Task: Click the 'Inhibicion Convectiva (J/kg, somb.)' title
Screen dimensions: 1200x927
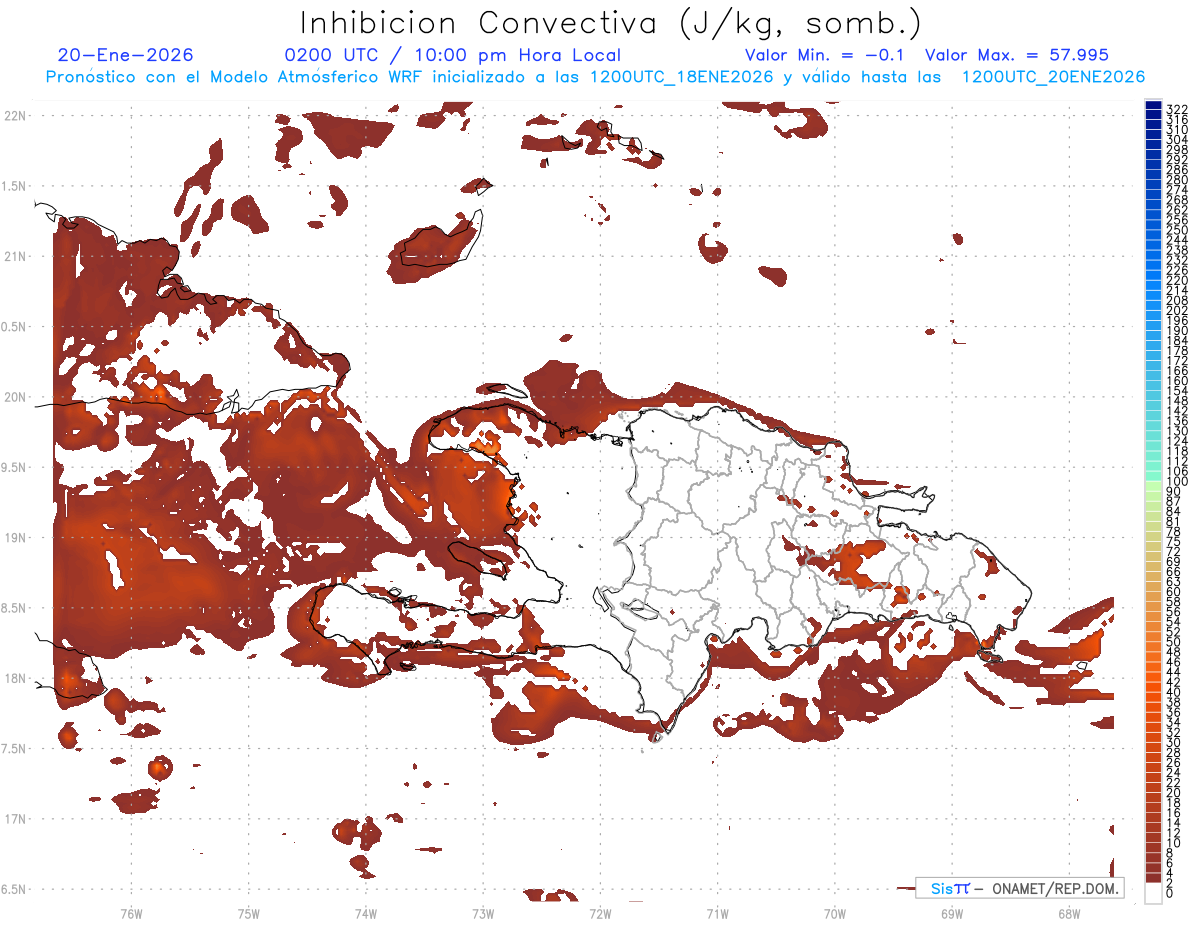Action: tap(611, 24)
